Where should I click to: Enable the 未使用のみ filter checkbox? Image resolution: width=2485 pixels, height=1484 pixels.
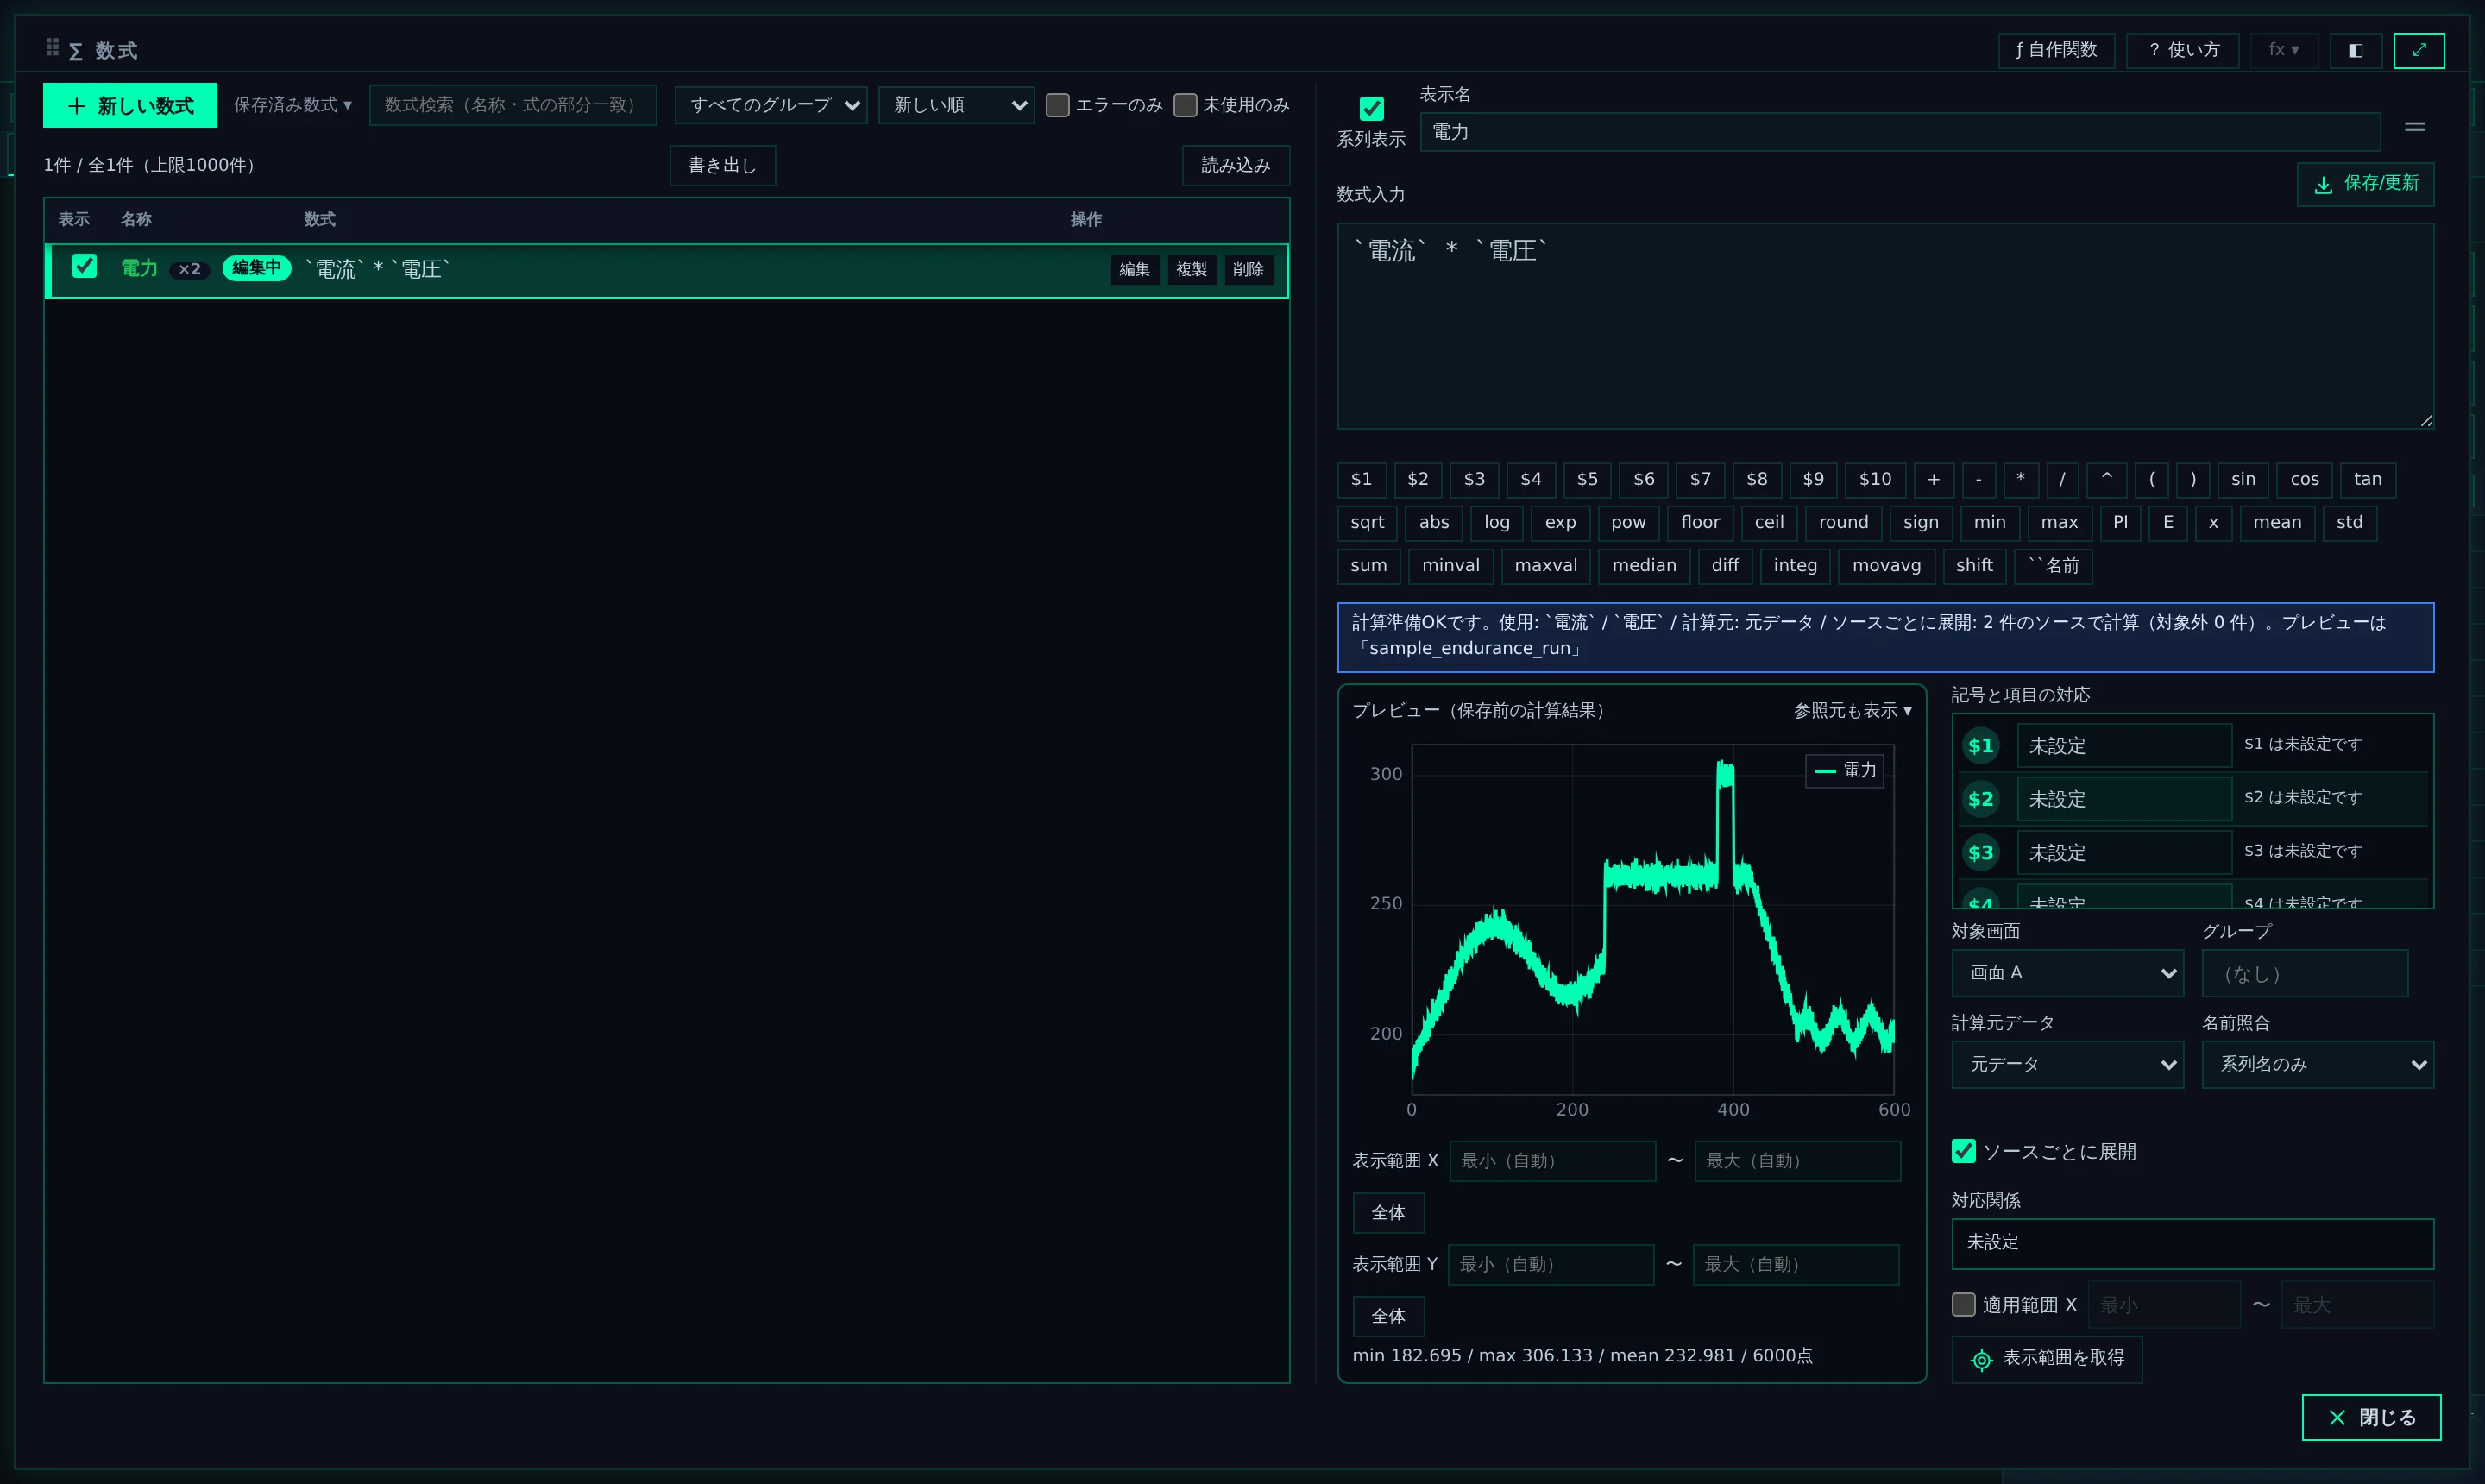[x=1185, y=105]
